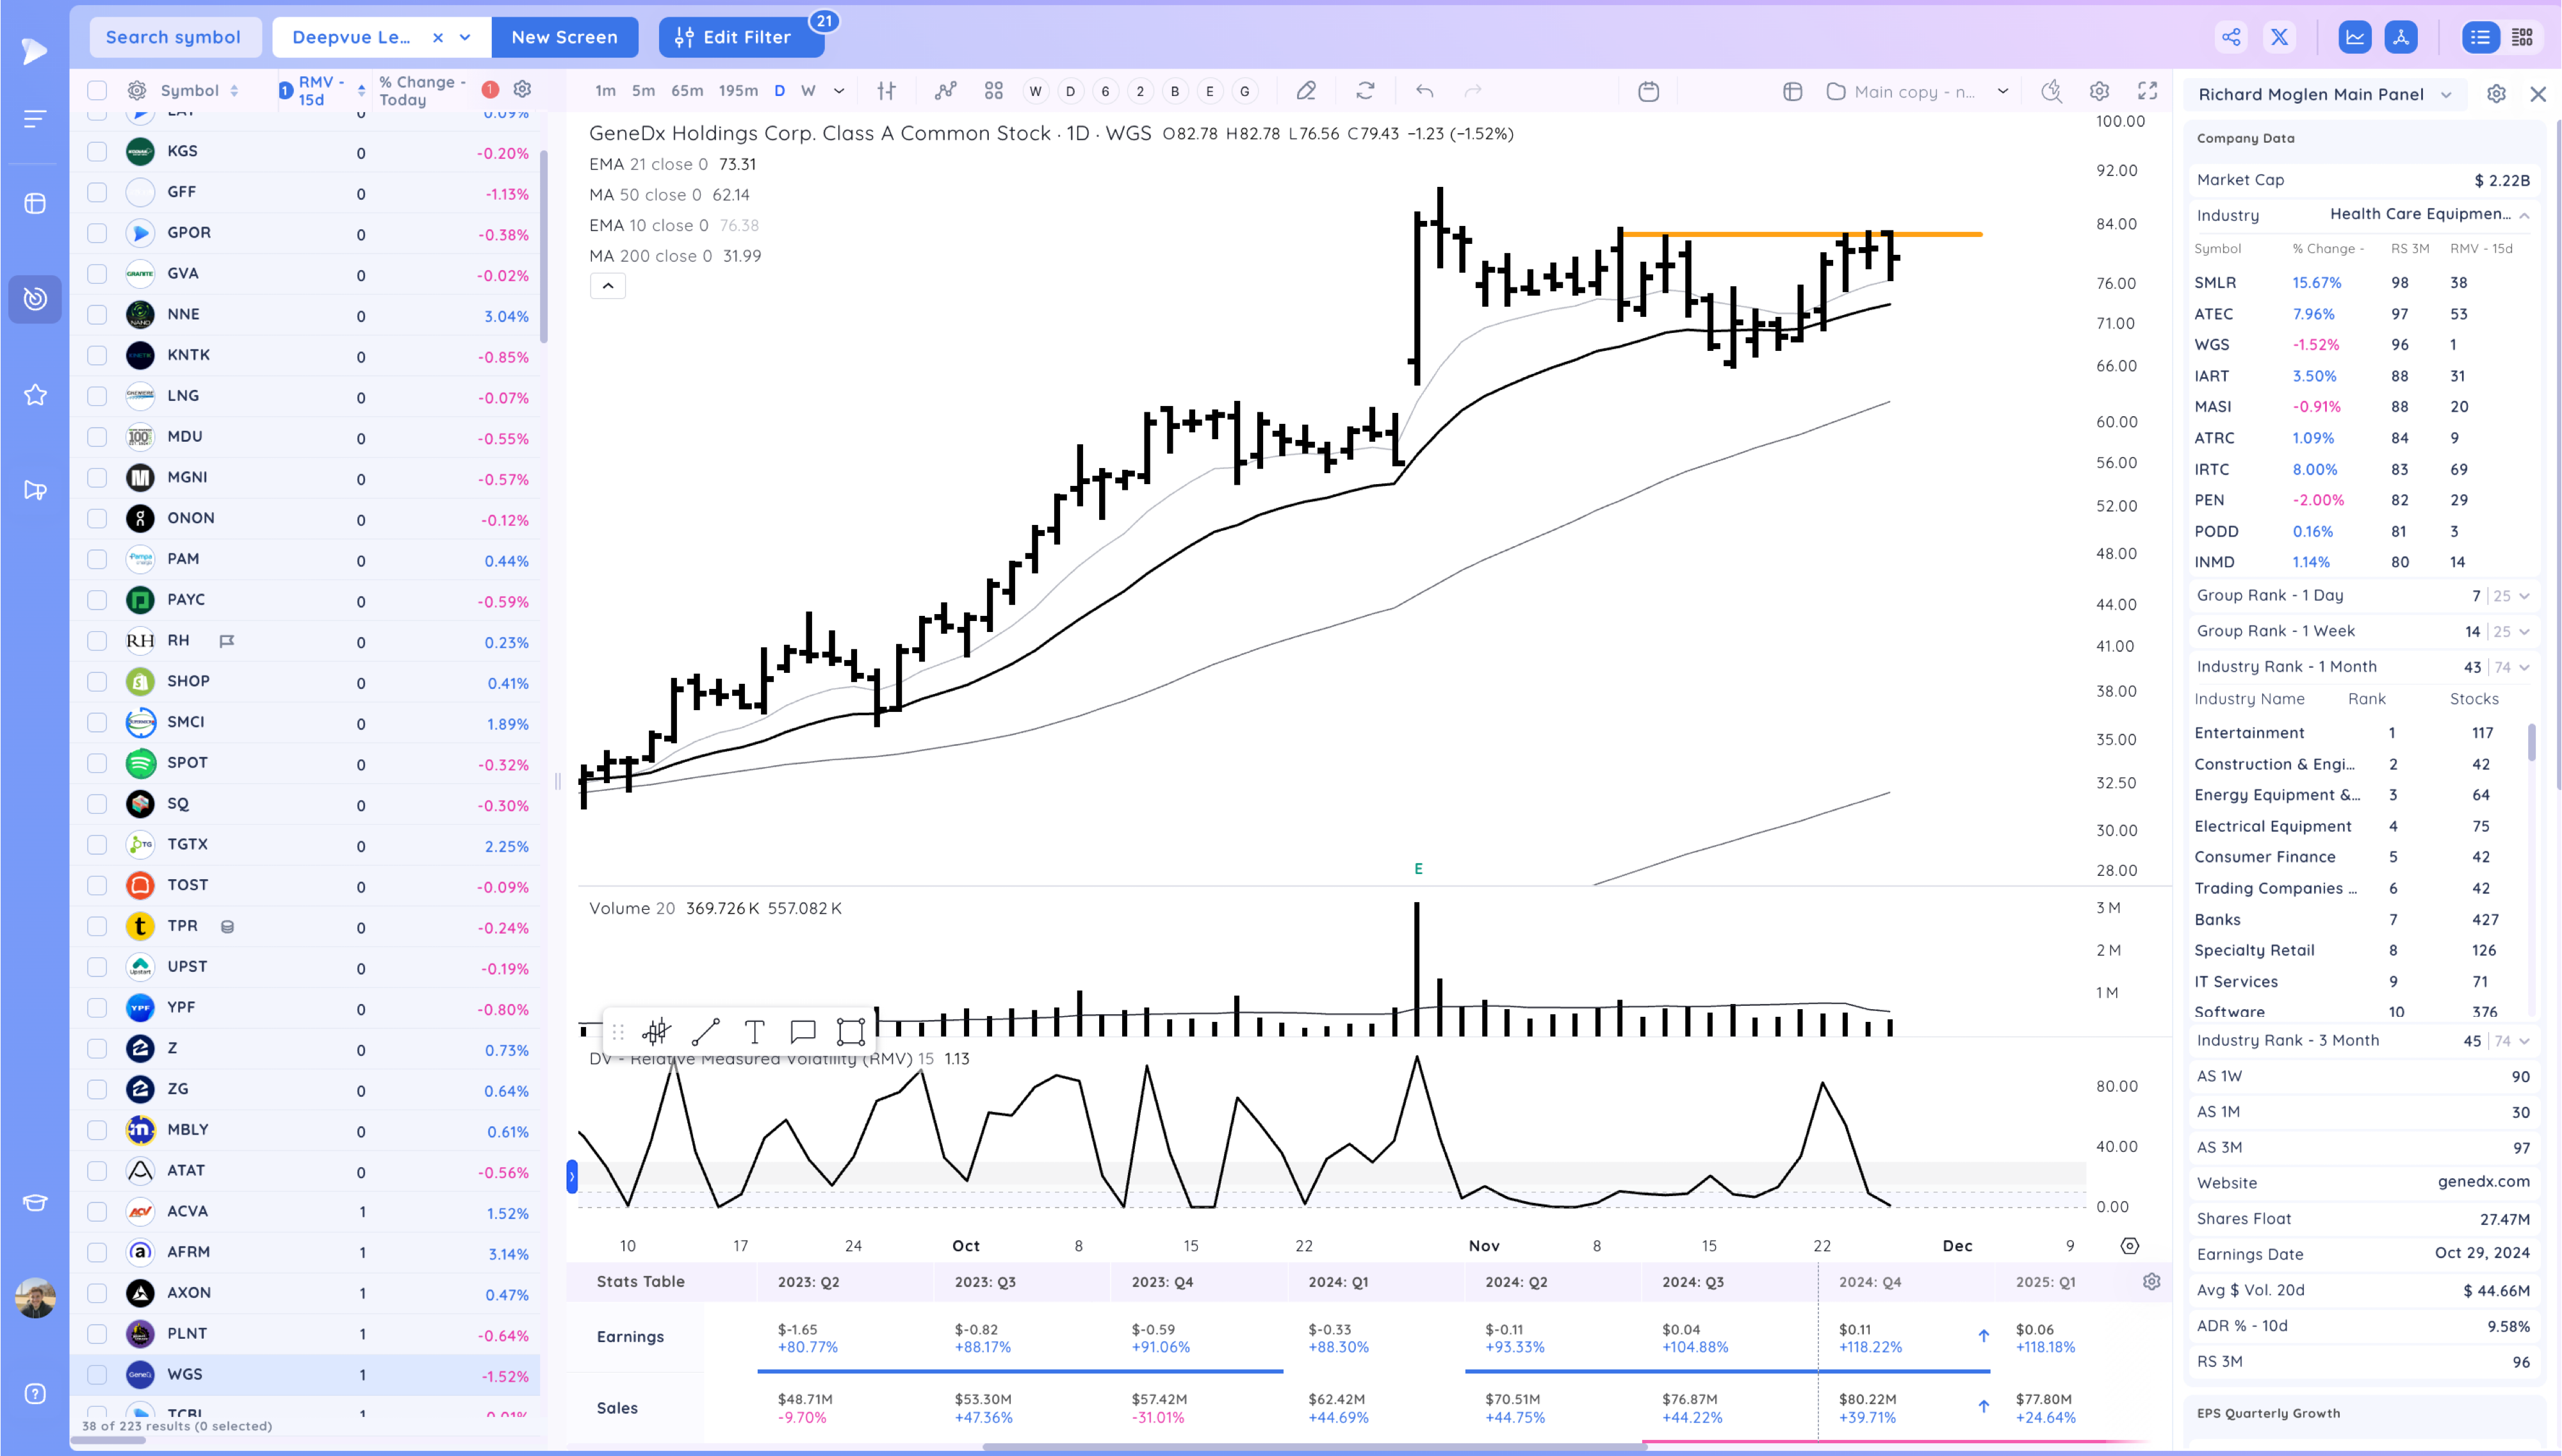This screenshot has width=2562, height=1456.
Task: Select the comment callout tool
Action: point(803,1031)
